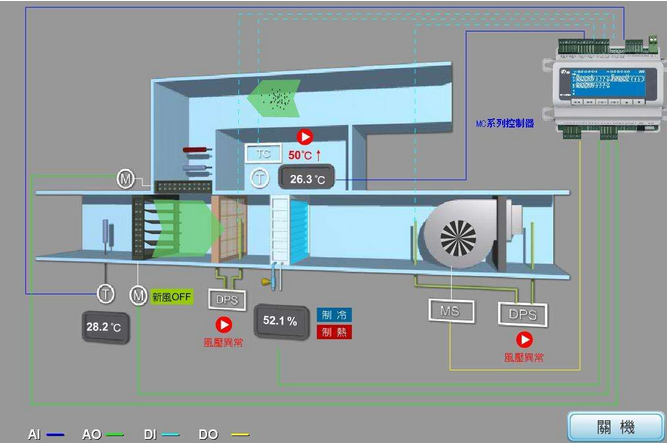Click the MC series controller device image
Viewport: 667px width, 443px height.
click(x=596, y=80)
